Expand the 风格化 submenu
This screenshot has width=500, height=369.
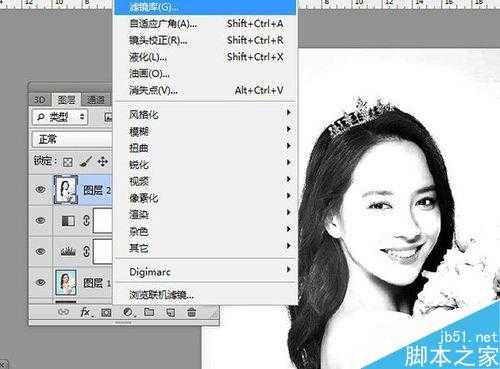click(205, 114)
